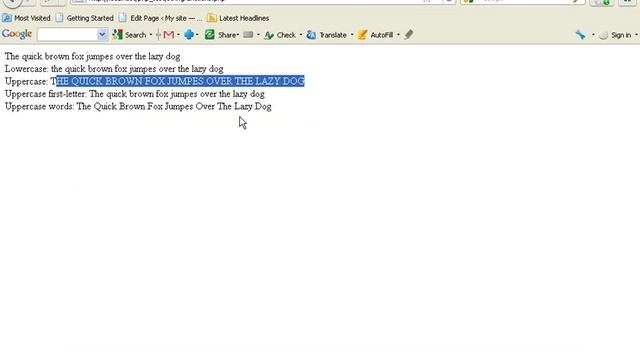This screenshot has width=640, height=360.
Task: Click the Check spelling ABC icon
Action: click(x=269, y=35)
